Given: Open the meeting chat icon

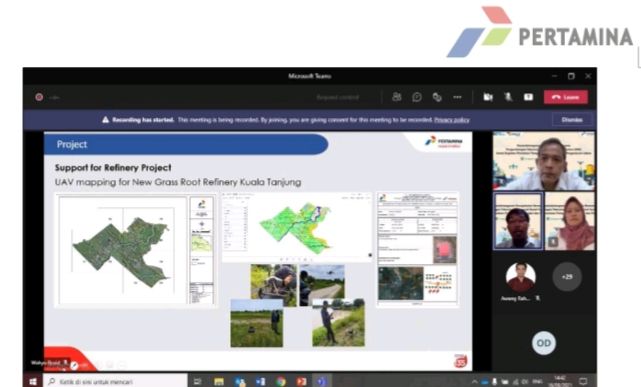Looking at the screenshot, I should [x=417, y=97].
